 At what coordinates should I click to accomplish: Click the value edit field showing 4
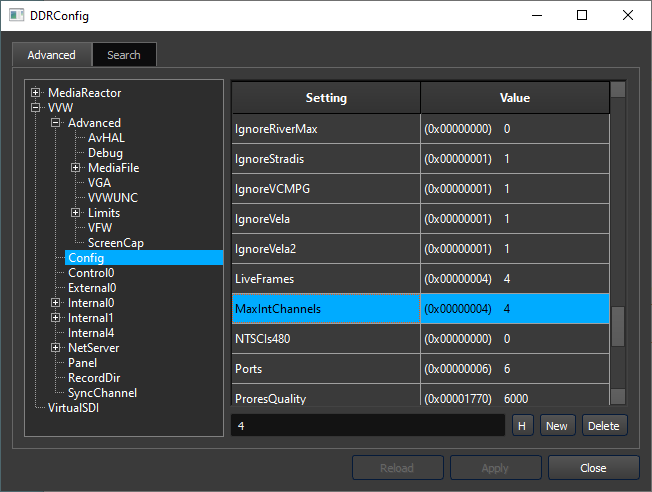pyautogui.click(x=368, y=425)
